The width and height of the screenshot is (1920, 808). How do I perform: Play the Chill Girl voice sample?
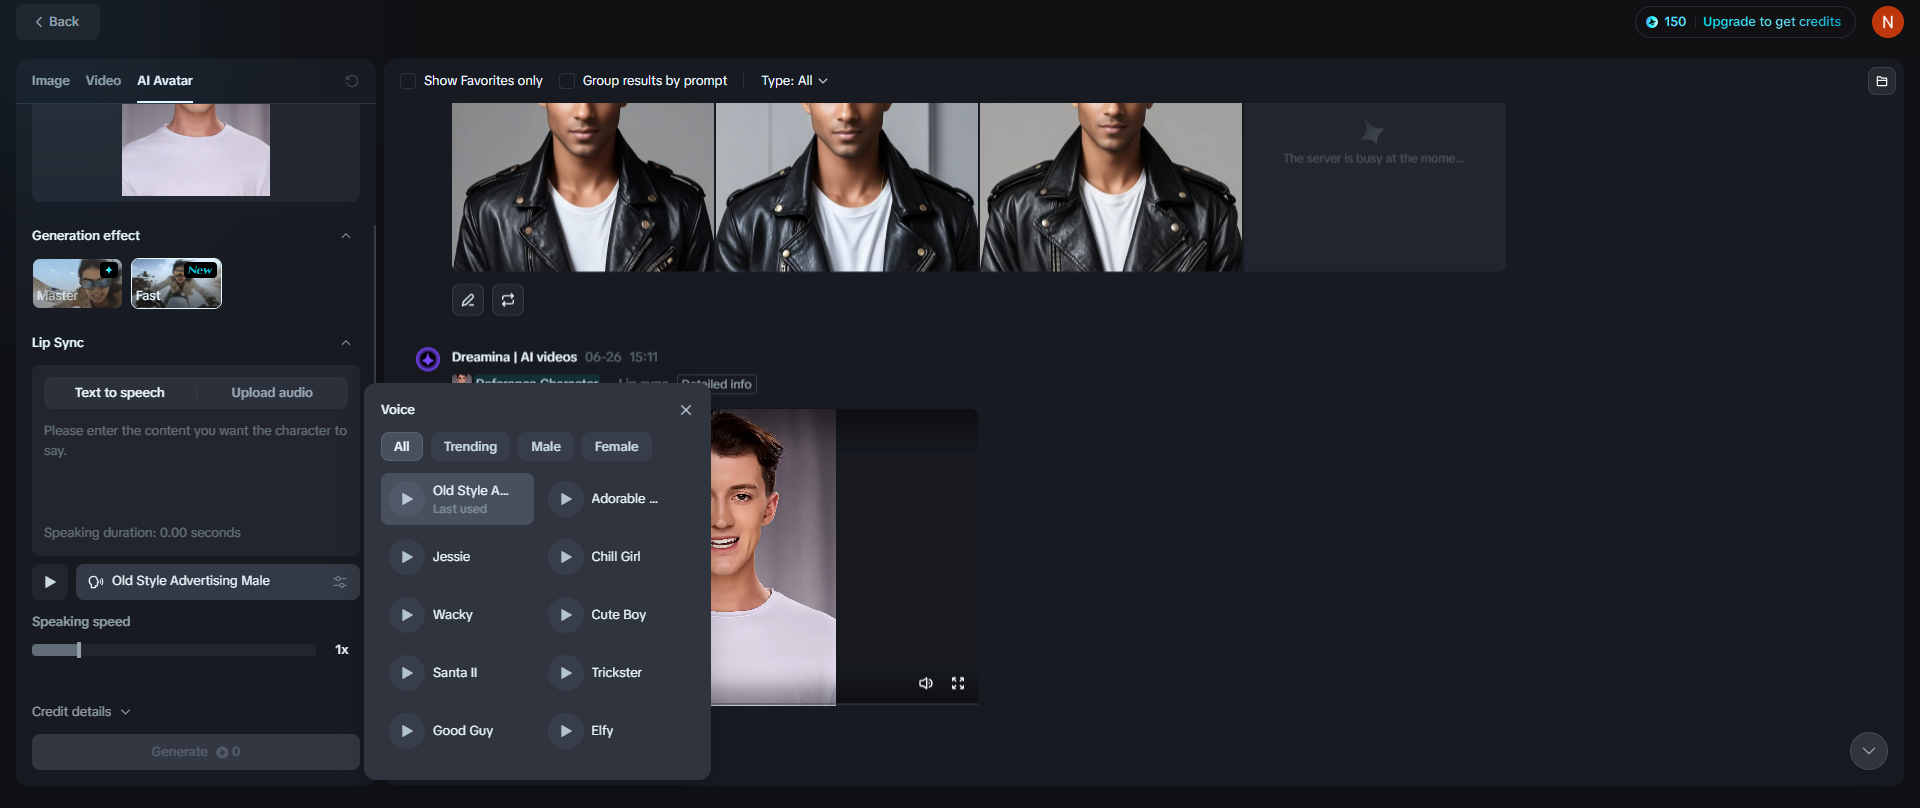pyautogui.click(x=566, y=557)
